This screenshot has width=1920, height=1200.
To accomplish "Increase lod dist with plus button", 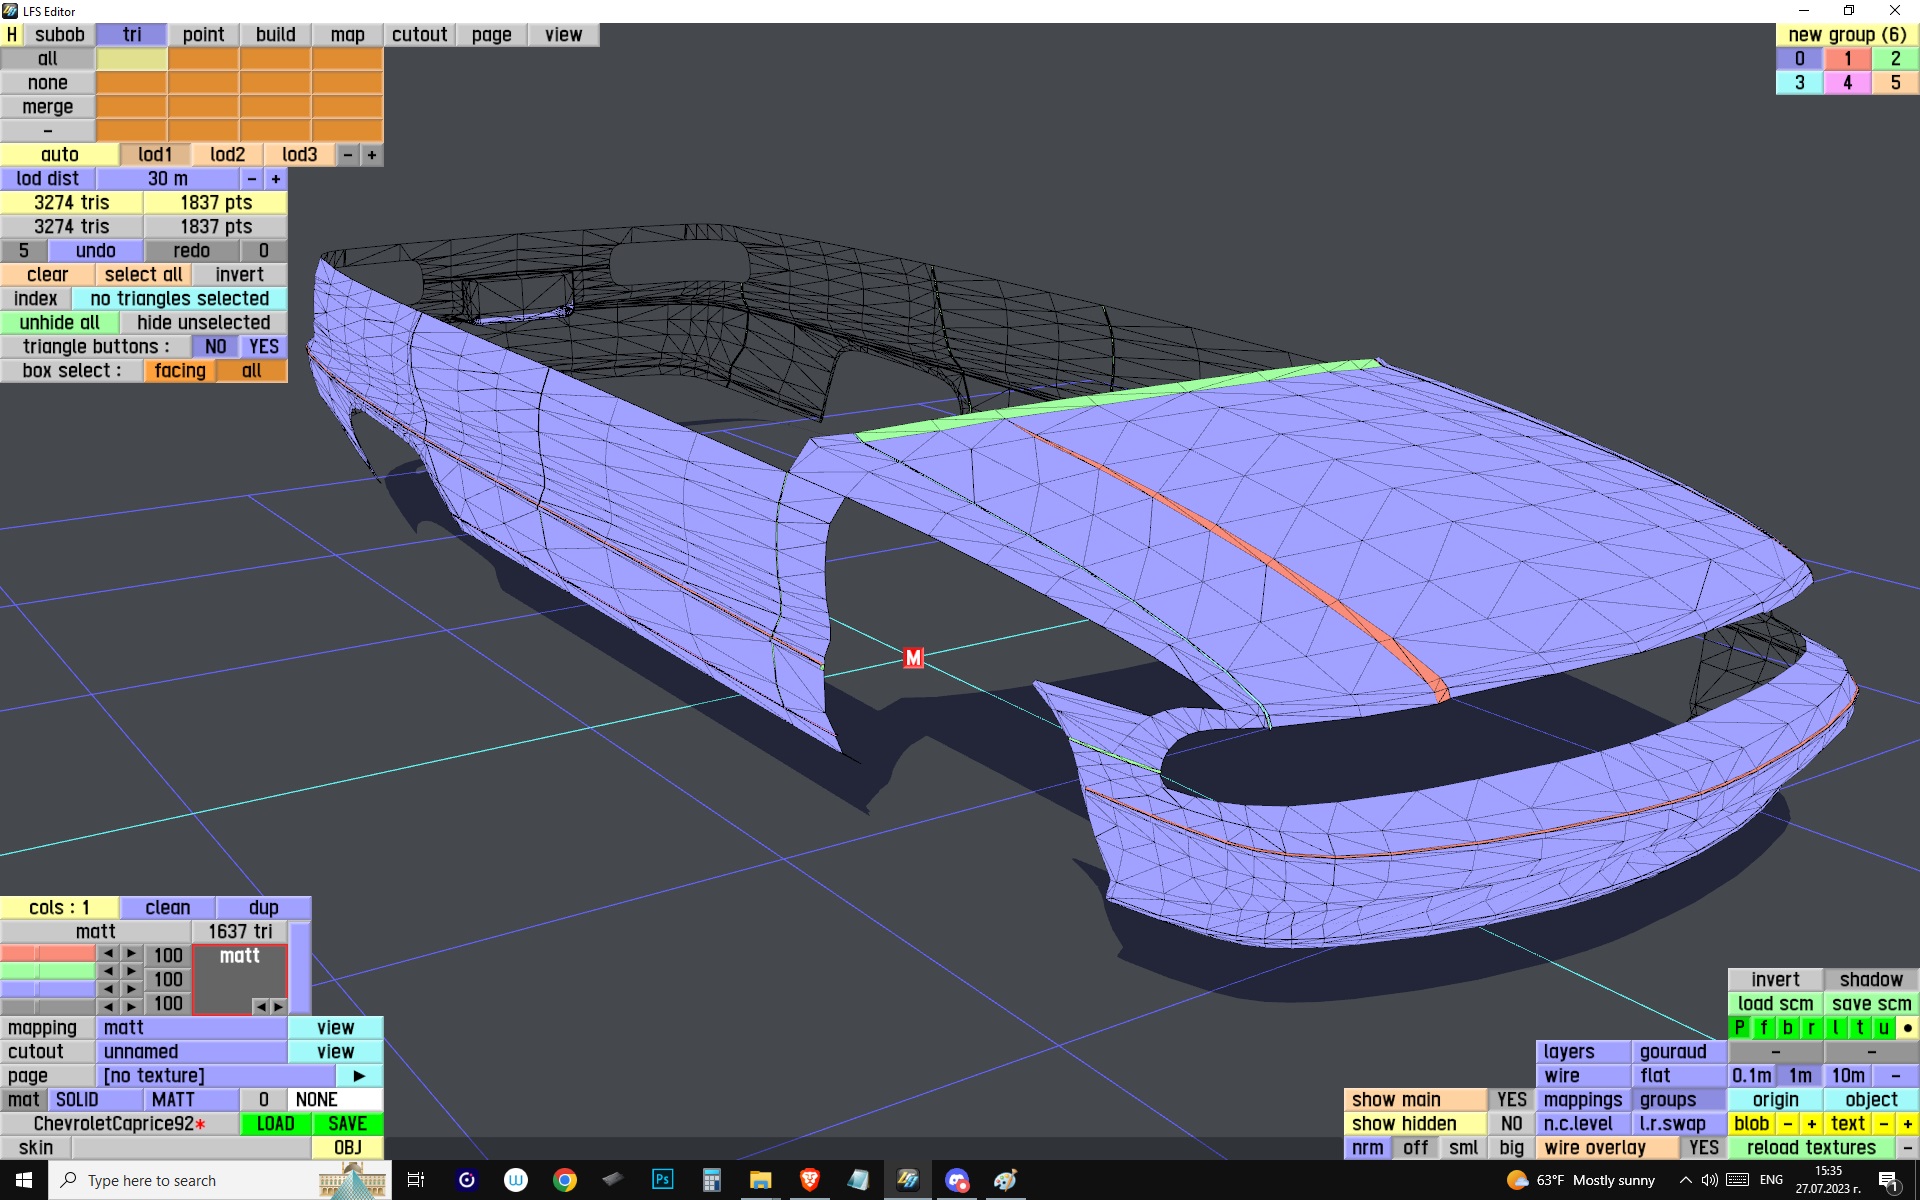I will coord(276,179).
